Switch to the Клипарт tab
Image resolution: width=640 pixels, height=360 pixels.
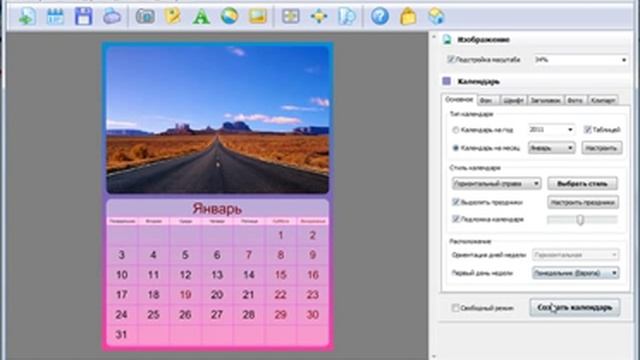tap(602, 100)
